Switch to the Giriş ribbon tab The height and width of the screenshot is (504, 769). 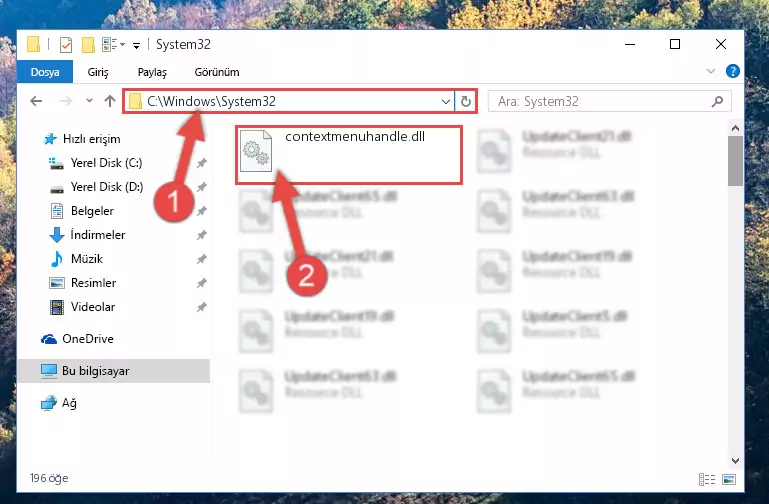pos(98,72)
